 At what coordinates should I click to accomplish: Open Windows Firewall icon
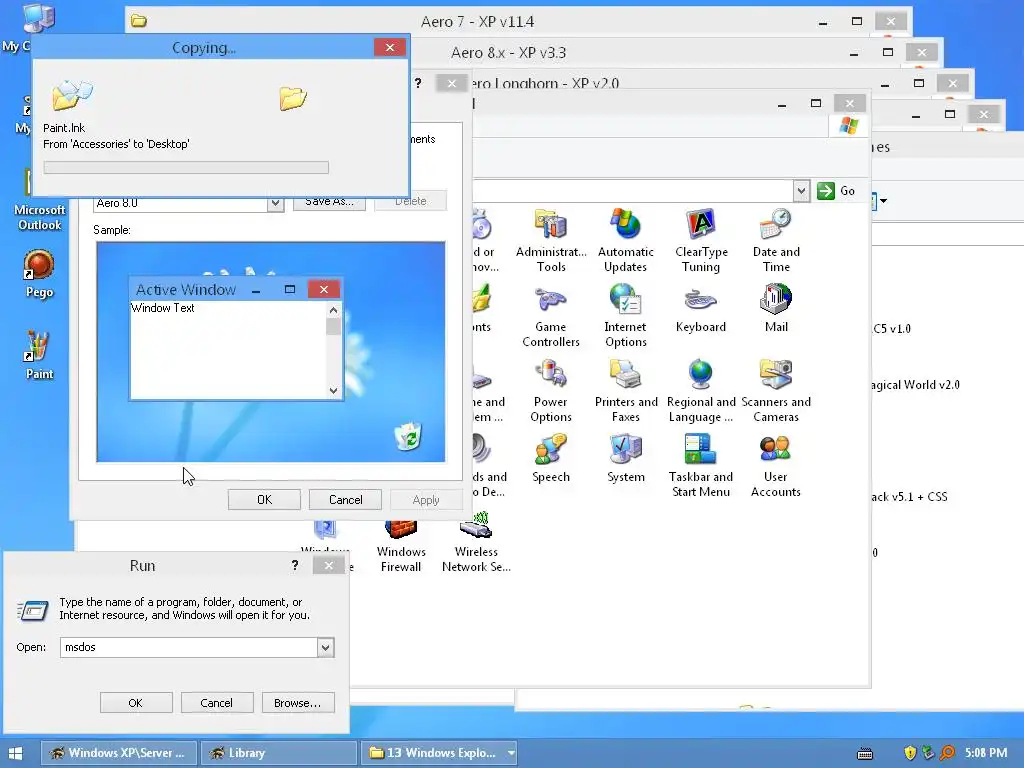coord(401,547)
